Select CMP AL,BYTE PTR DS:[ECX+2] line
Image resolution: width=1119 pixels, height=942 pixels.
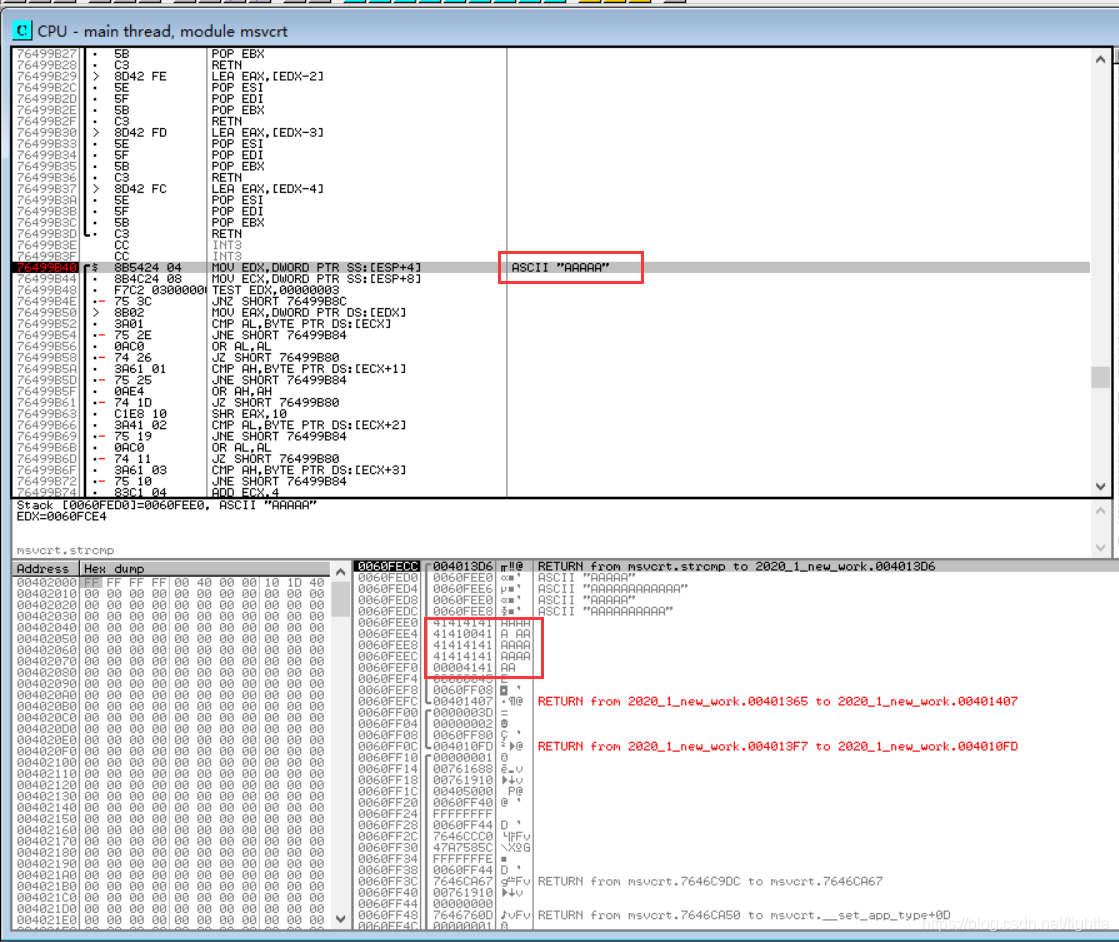coord(308,425)
